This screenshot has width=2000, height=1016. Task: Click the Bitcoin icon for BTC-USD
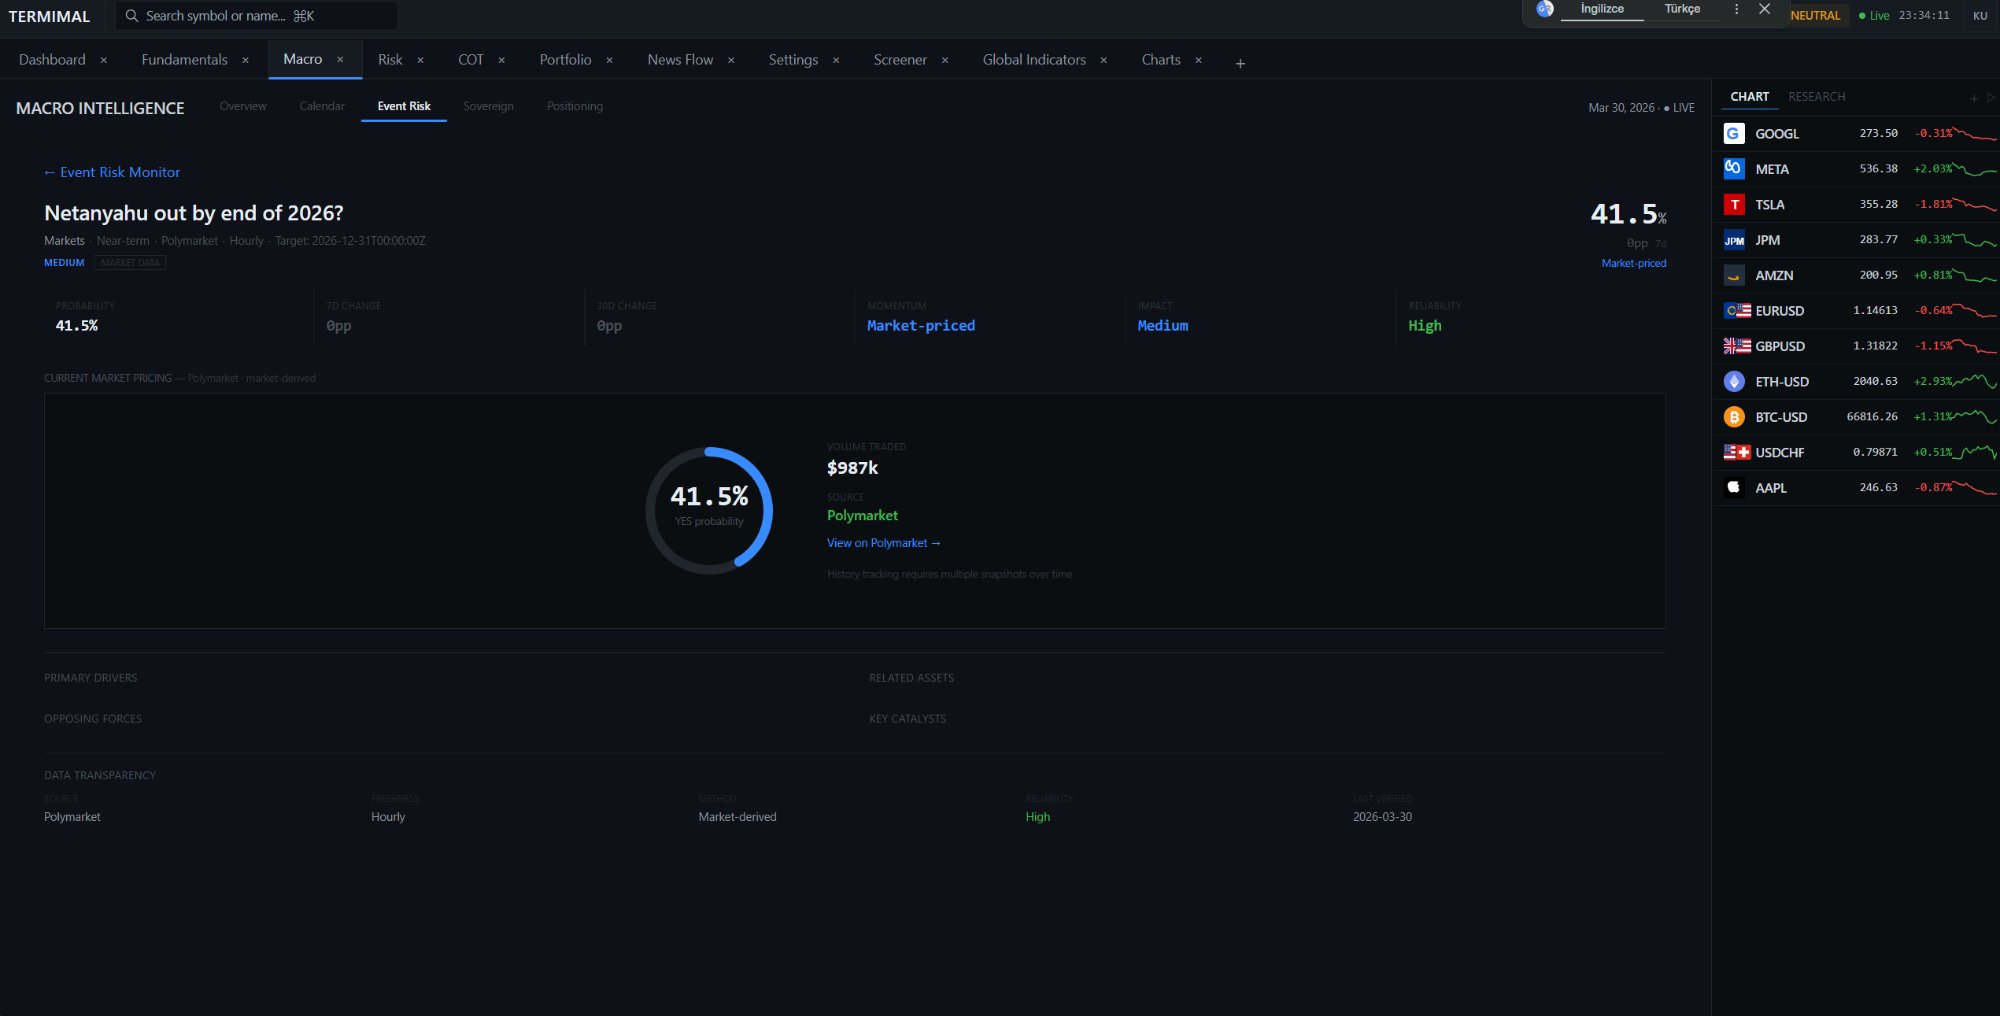click(x=1734, y=417)
